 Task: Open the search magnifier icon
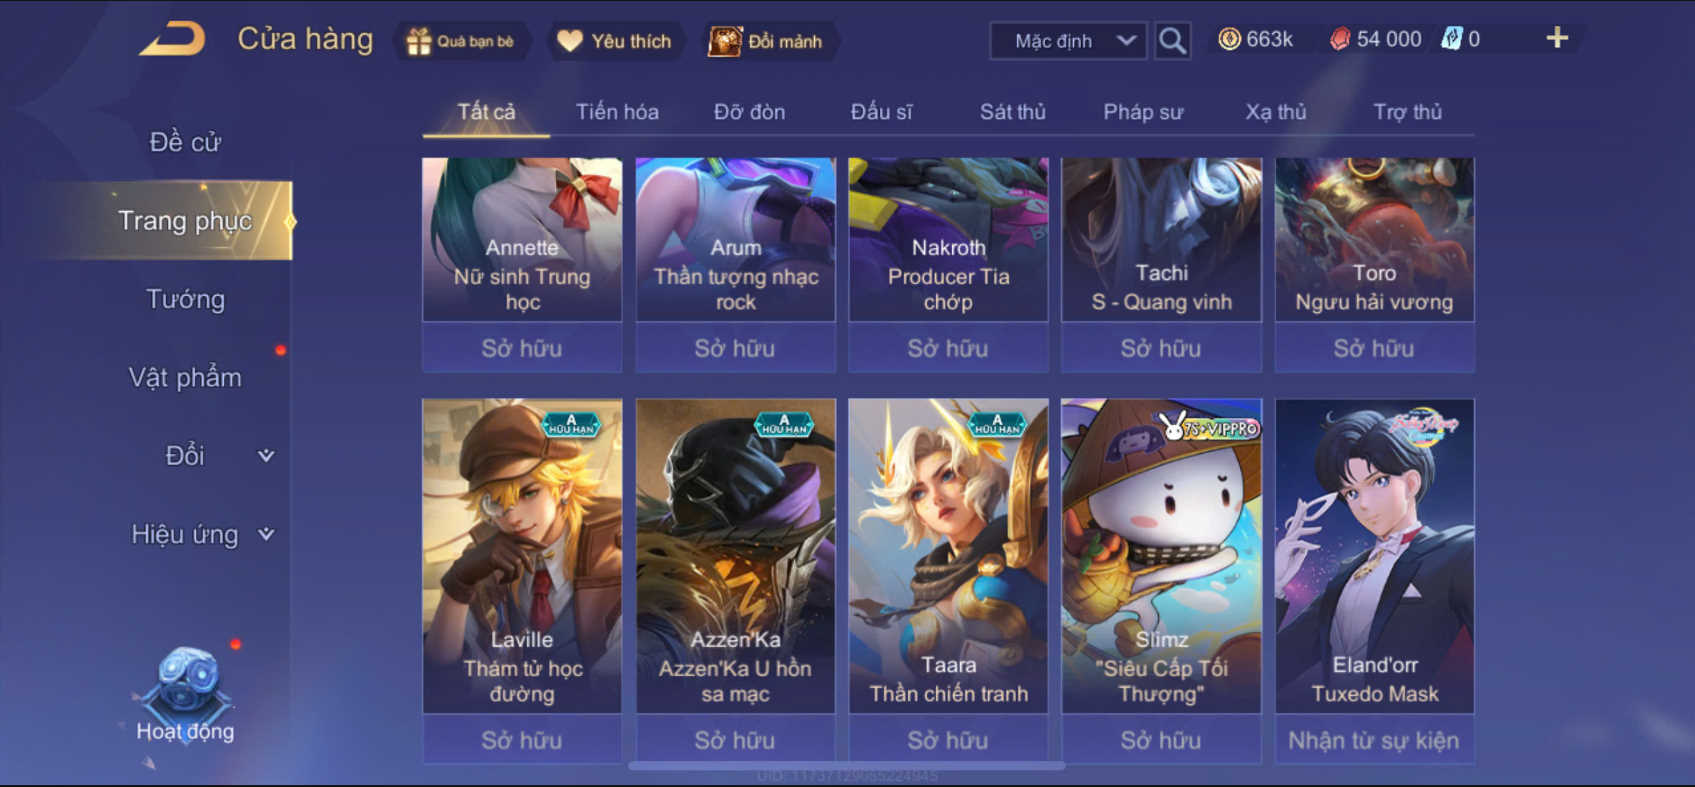pos(1172,41)
